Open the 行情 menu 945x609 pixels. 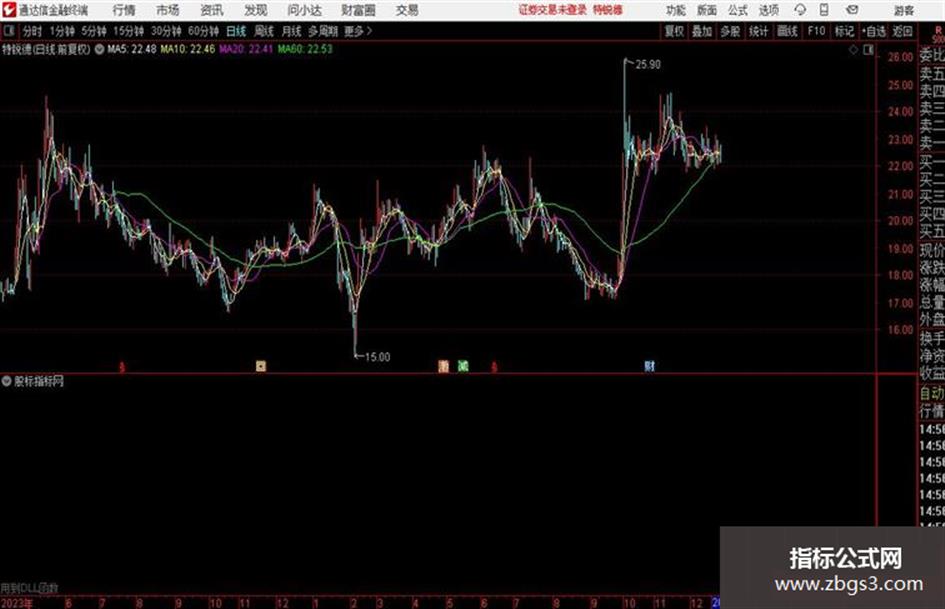coord(124,10)
